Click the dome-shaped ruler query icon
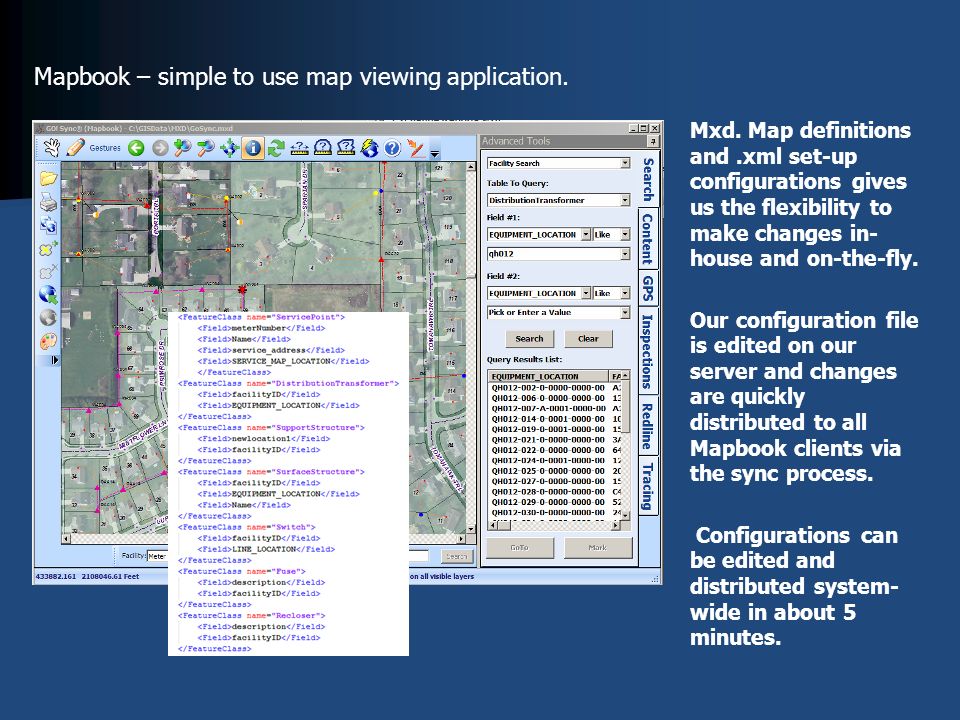This screenshot has height=720, width=960. coord(323,148)
